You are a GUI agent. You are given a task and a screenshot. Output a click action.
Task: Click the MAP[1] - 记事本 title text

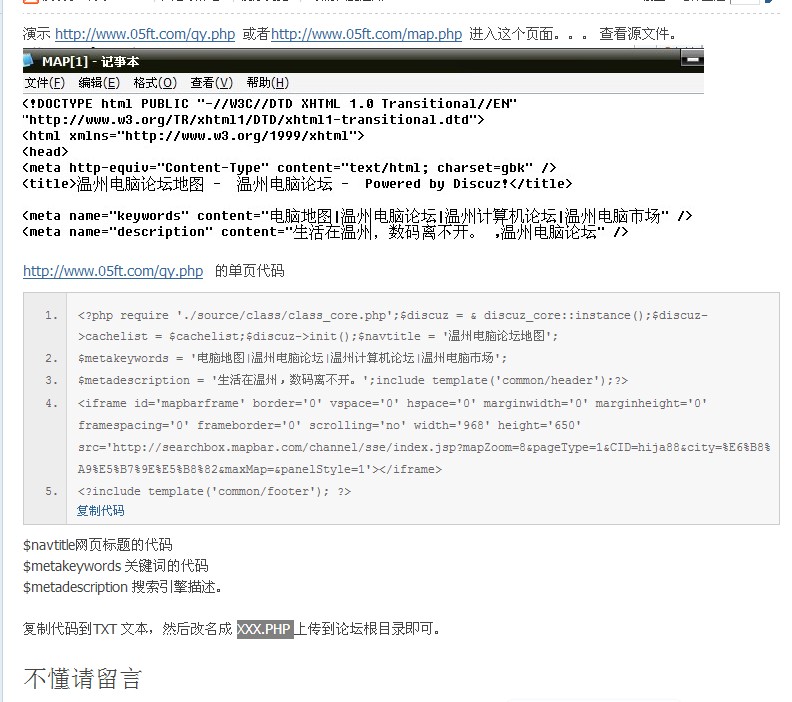[x=90, y=62]
